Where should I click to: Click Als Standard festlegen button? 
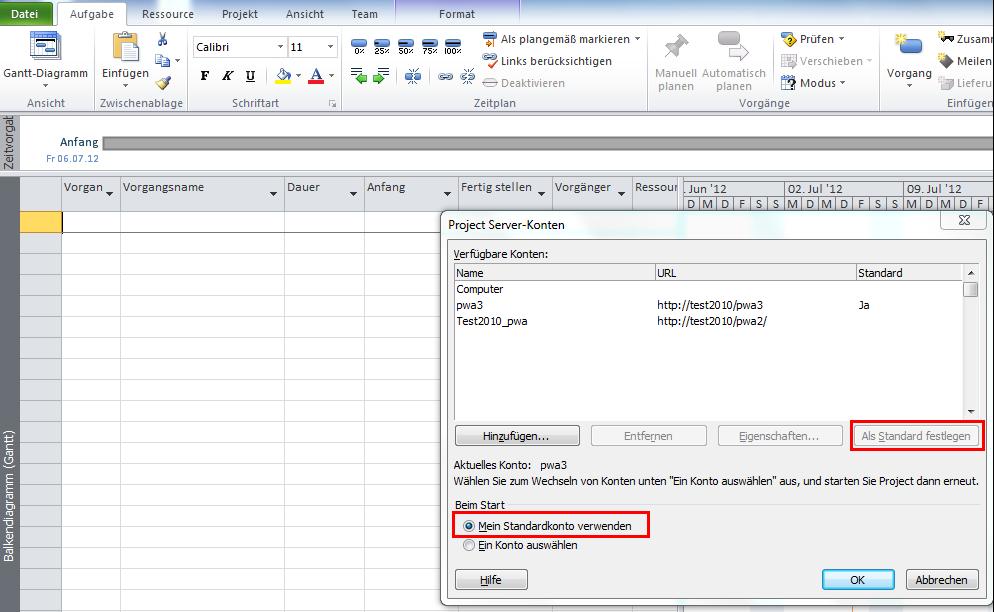click(x=916, y=436)
